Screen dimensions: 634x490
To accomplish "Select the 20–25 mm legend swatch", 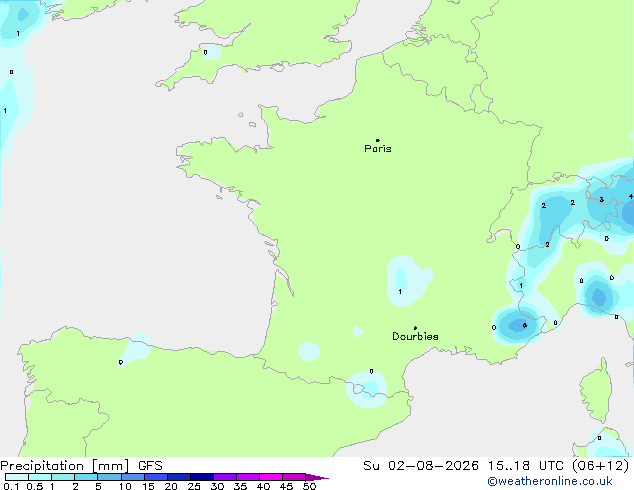I will [x=179, y=477].
